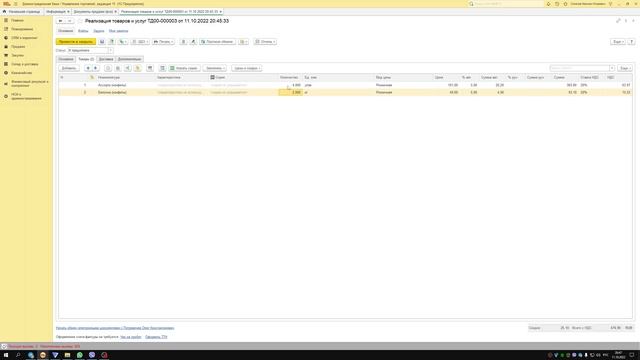Viewport: 640px width, 360px height.
Task: Open the Отчеты dropdown
Action: click(x=265, y=42)
